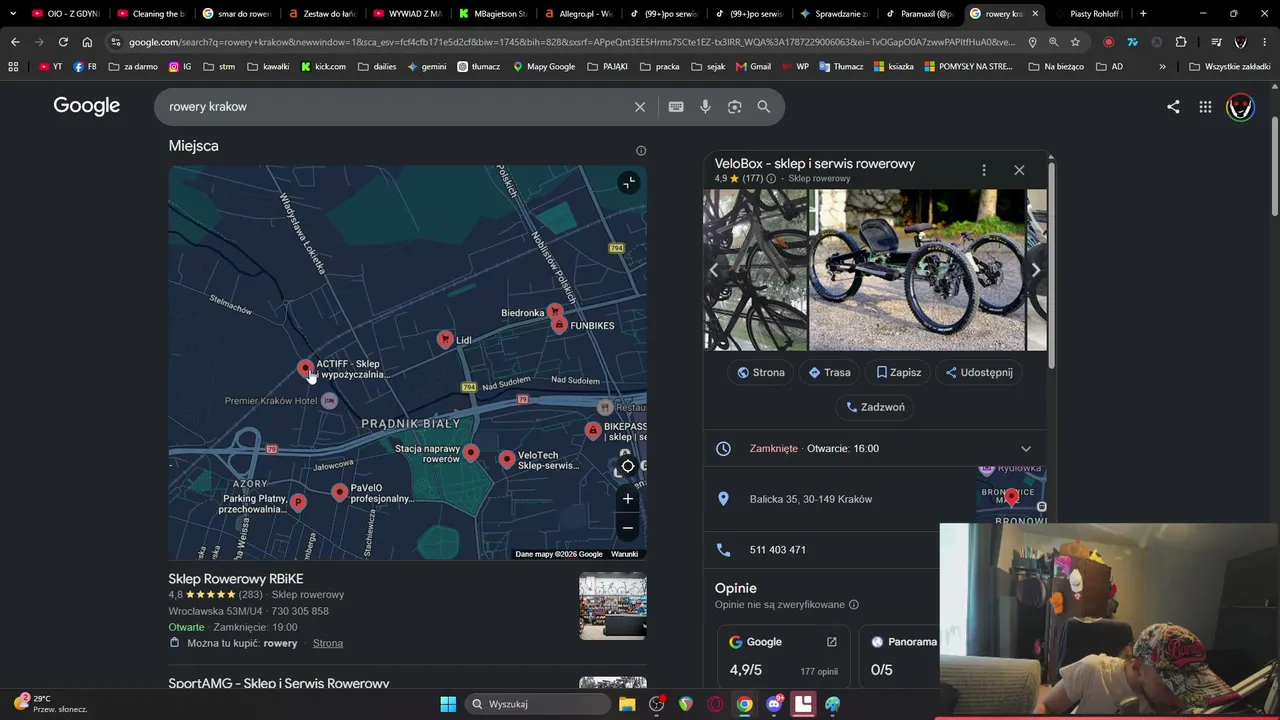Click the Strona button for VeloBox
Screen dimensions: 1280x720
click(x=761, y=373)
